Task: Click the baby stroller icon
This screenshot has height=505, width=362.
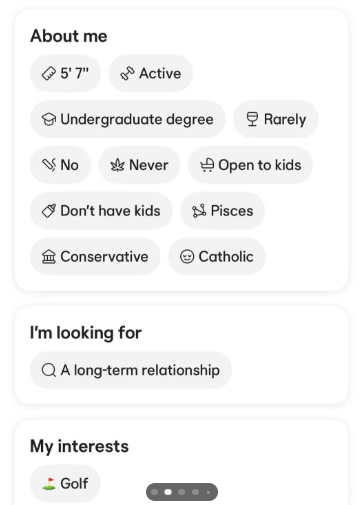Action: tap(207, 165)
